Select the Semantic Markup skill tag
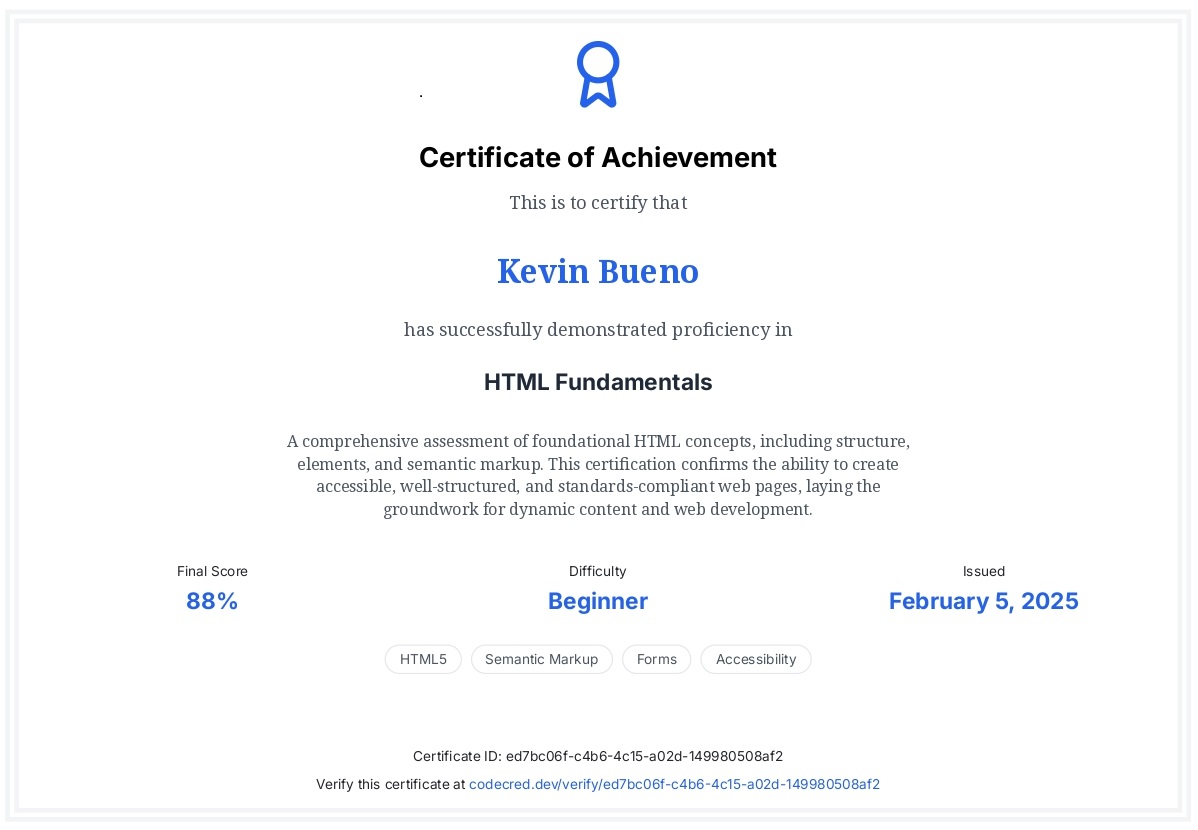 (x=541, y=659)
